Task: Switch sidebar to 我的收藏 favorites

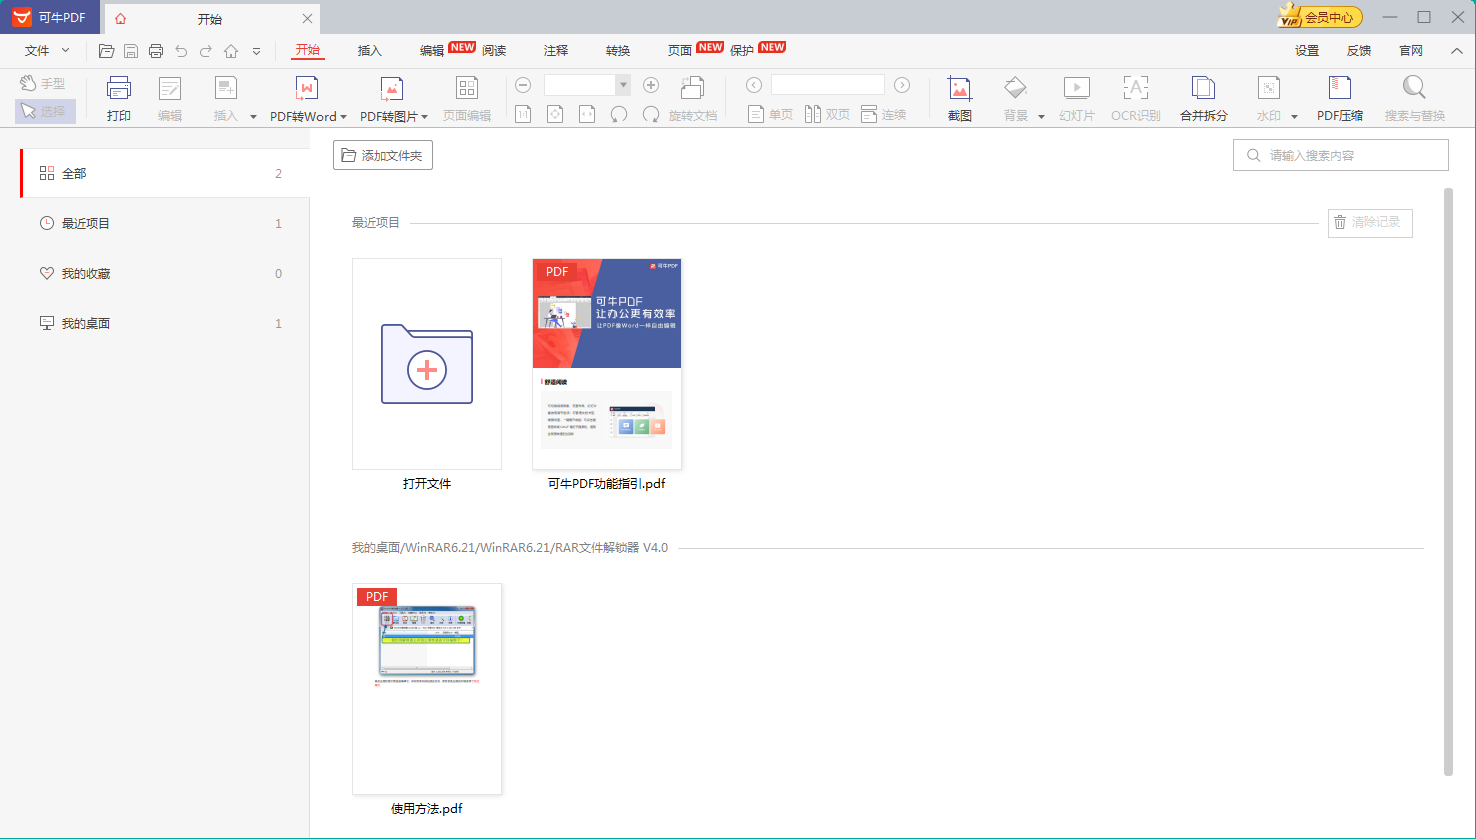Action: (86, 273)
